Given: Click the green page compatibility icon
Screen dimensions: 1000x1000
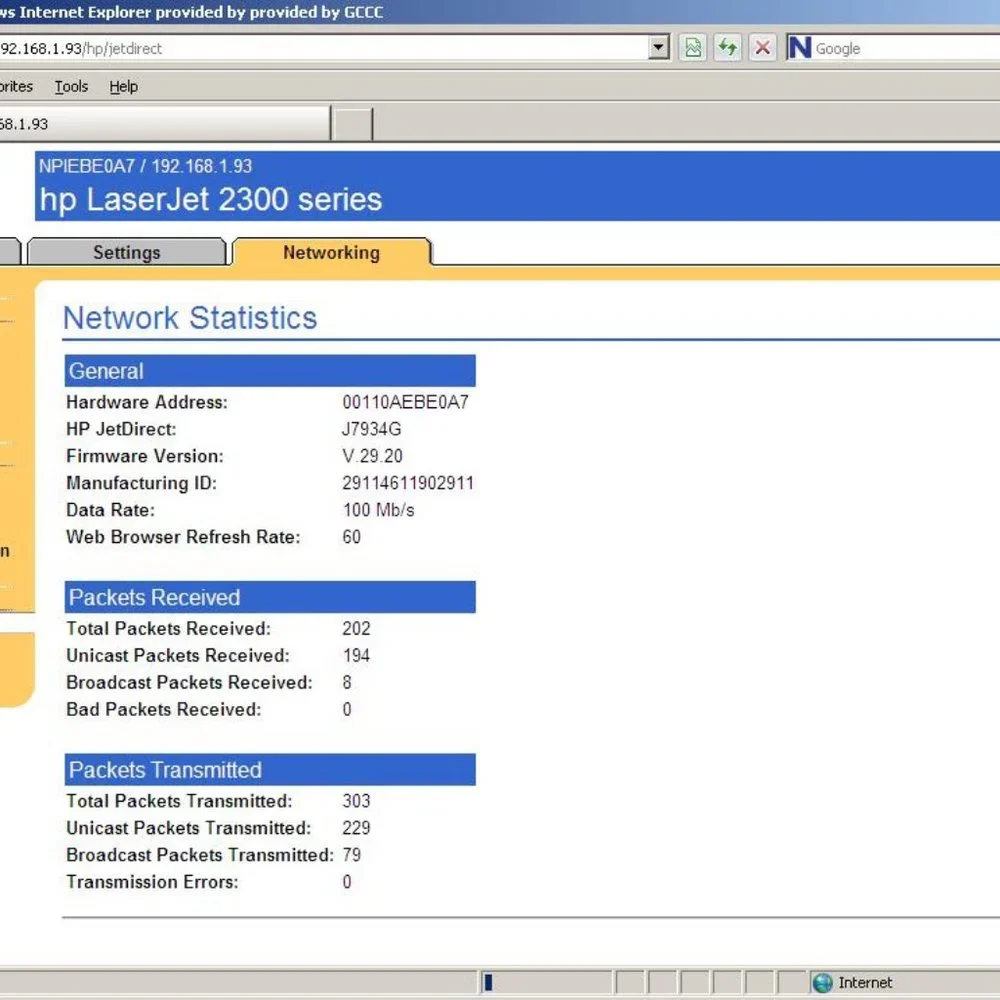Looking at the screenshot, I should click(693, 48).
